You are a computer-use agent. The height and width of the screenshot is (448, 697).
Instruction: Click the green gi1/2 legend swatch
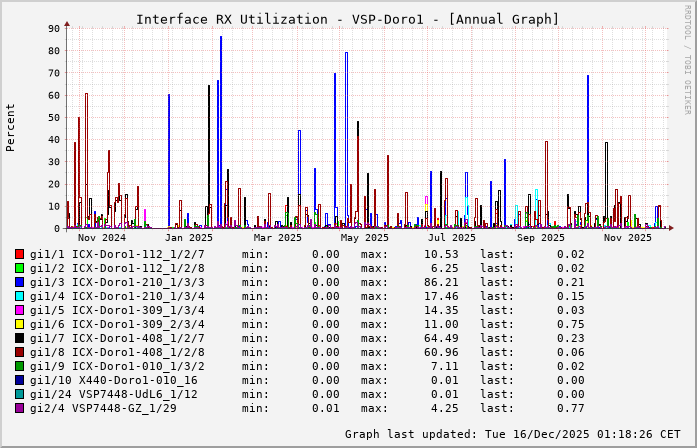[x=19, y=268]
